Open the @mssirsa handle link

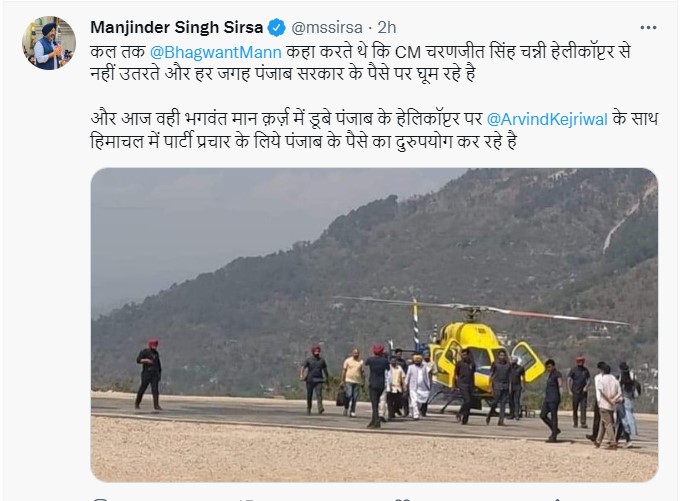pyautogui.click(x=327, y=28)
